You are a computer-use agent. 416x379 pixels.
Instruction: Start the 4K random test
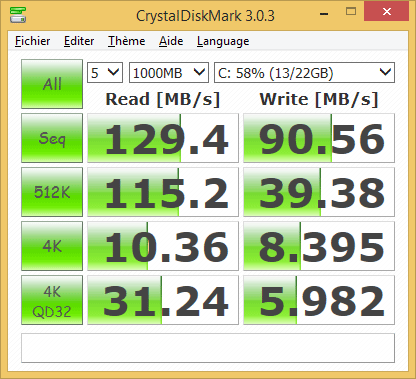pyautogui.click(x=52, y=246)
